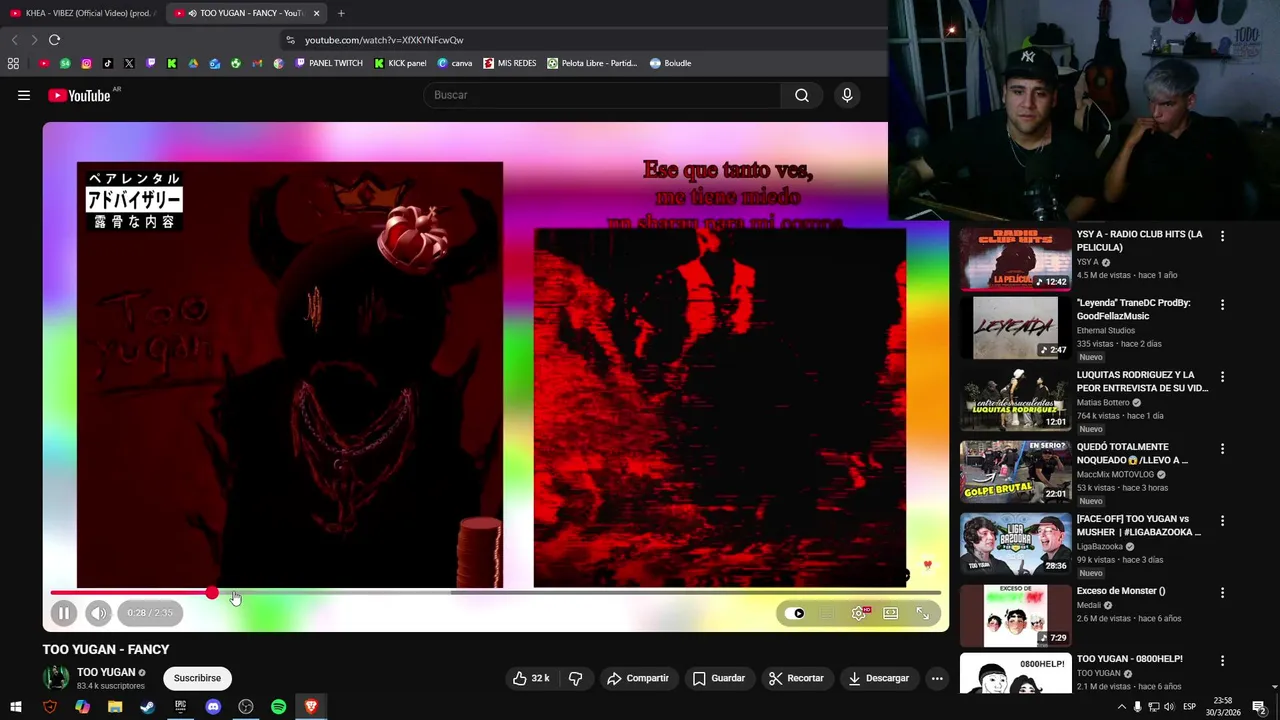Viewport: 1280px width, 720px height.
Task: Open "Leyenda" TraneDC video thumbnail
Action: [x=1016, y=327]
